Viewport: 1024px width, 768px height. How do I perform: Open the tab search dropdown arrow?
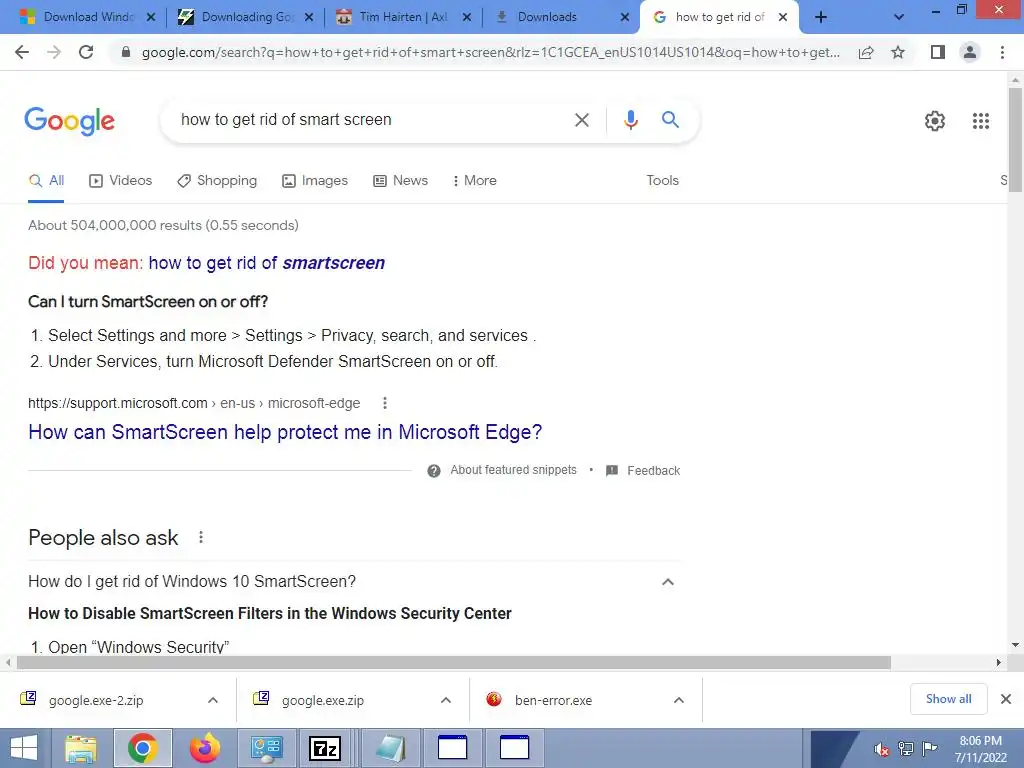click(x=899, y=17)
